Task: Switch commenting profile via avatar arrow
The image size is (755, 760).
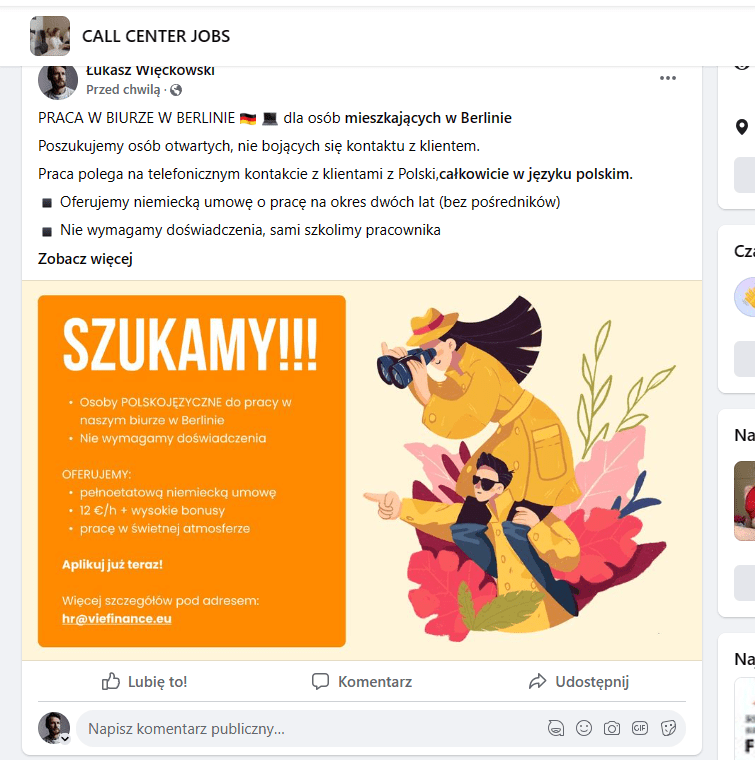Action: pyautogui.click(x=65, y=739)
